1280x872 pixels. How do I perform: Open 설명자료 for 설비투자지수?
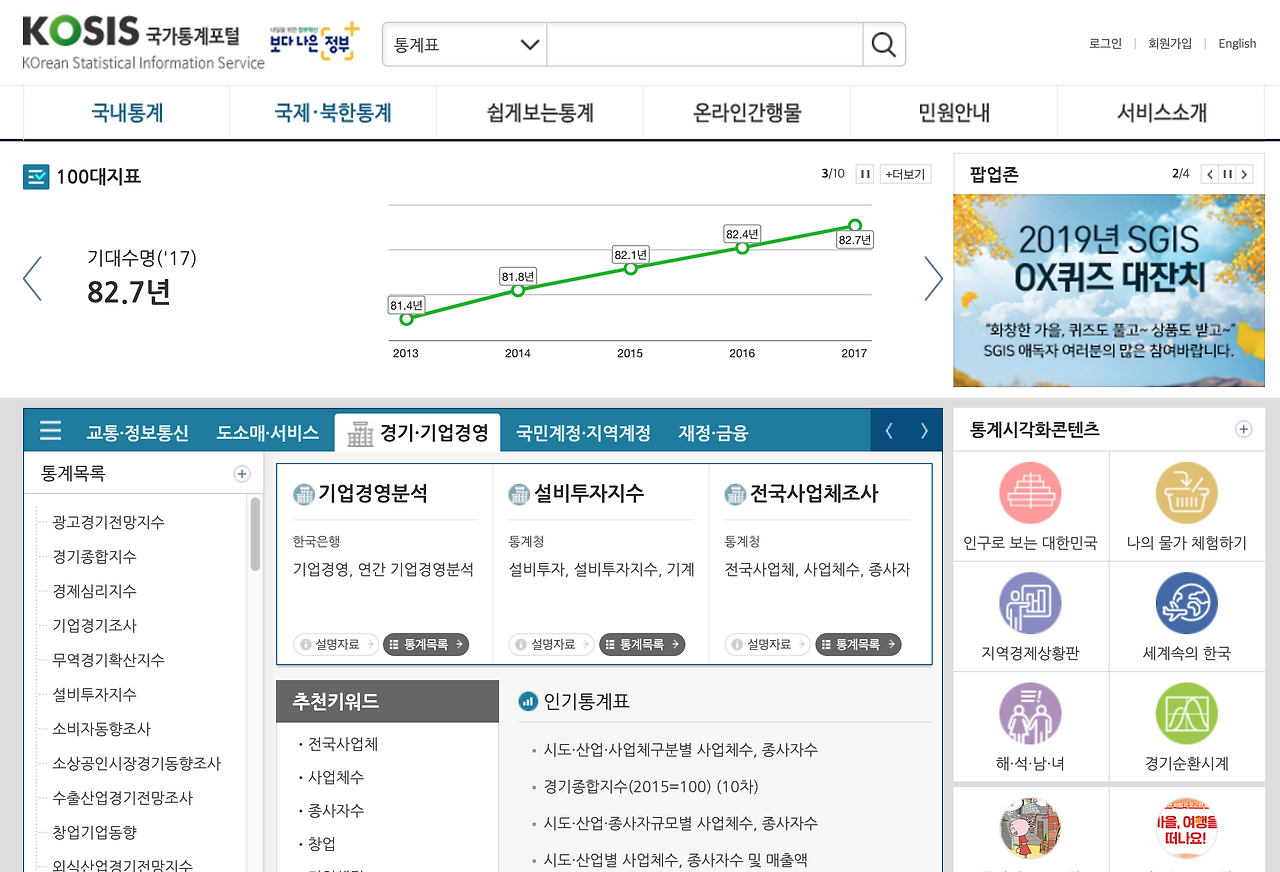pyautogui.click(x=553, y=645)
